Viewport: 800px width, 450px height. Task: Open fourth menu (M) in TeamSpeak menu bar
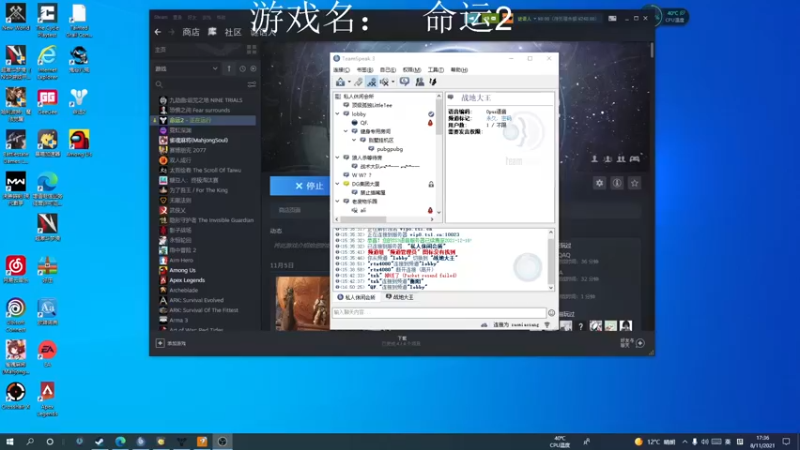click(x=412, y=69)
